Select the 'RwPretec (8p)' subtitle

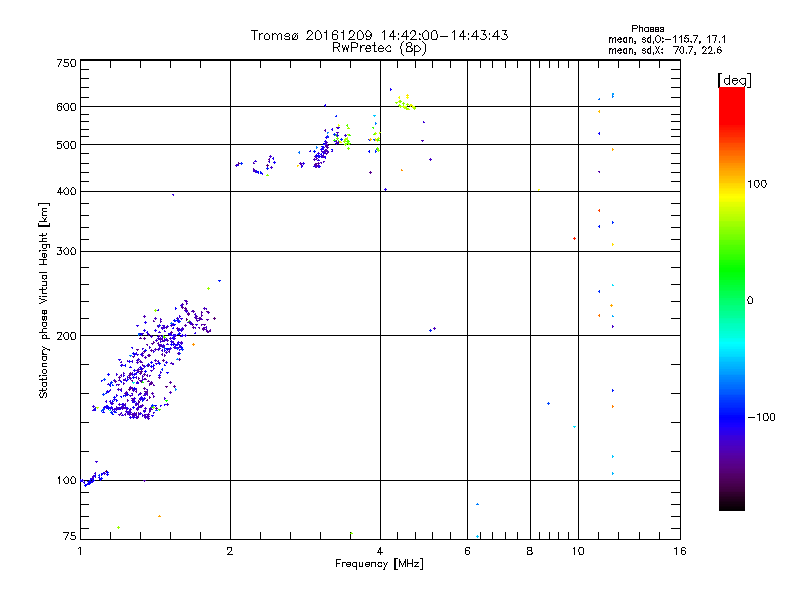pyautogui.click(x=379, y=48)
